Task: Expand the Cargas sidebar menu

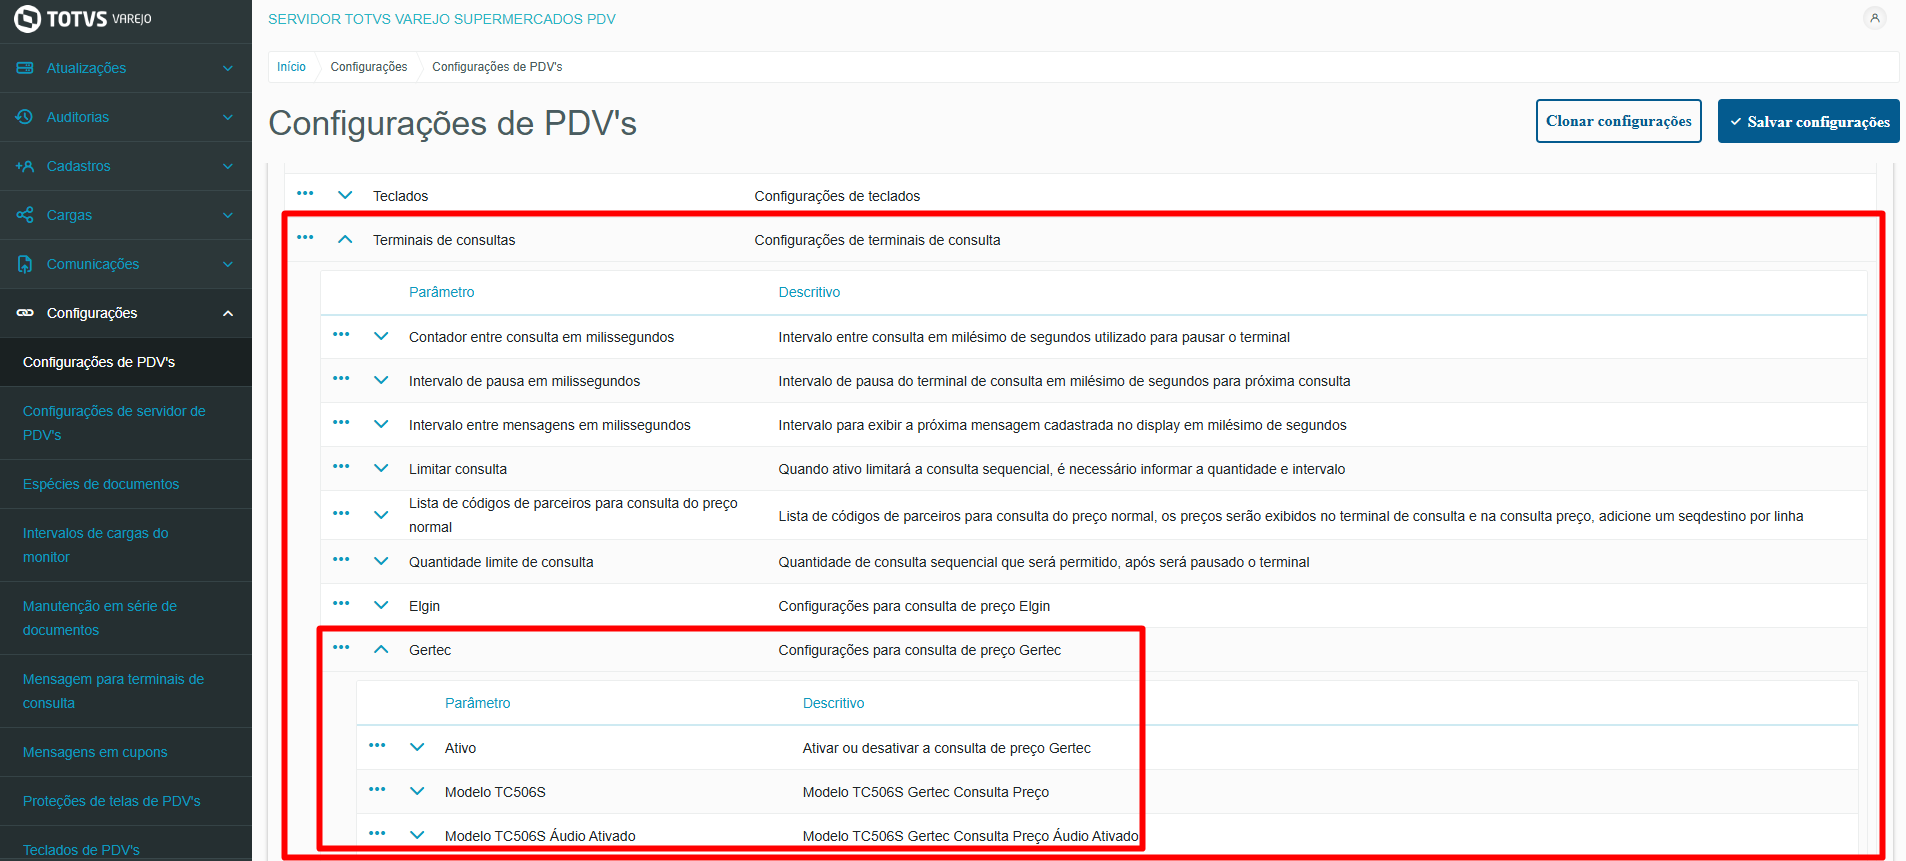Action: (x=228, y=215)
